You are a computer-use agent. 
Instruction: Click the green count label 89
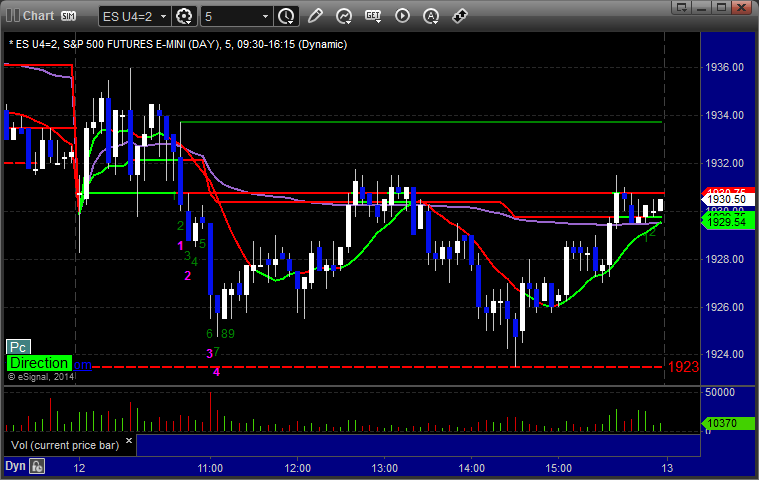click(228, 333)
